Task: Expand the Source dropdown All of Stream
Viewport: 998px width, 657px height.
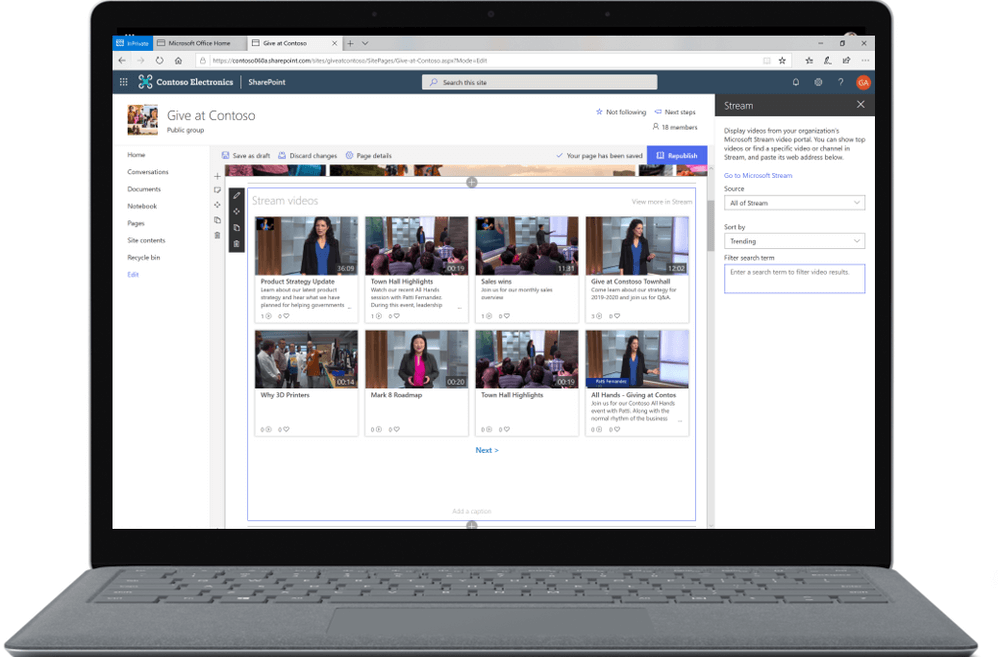Action: coord(794,203)
